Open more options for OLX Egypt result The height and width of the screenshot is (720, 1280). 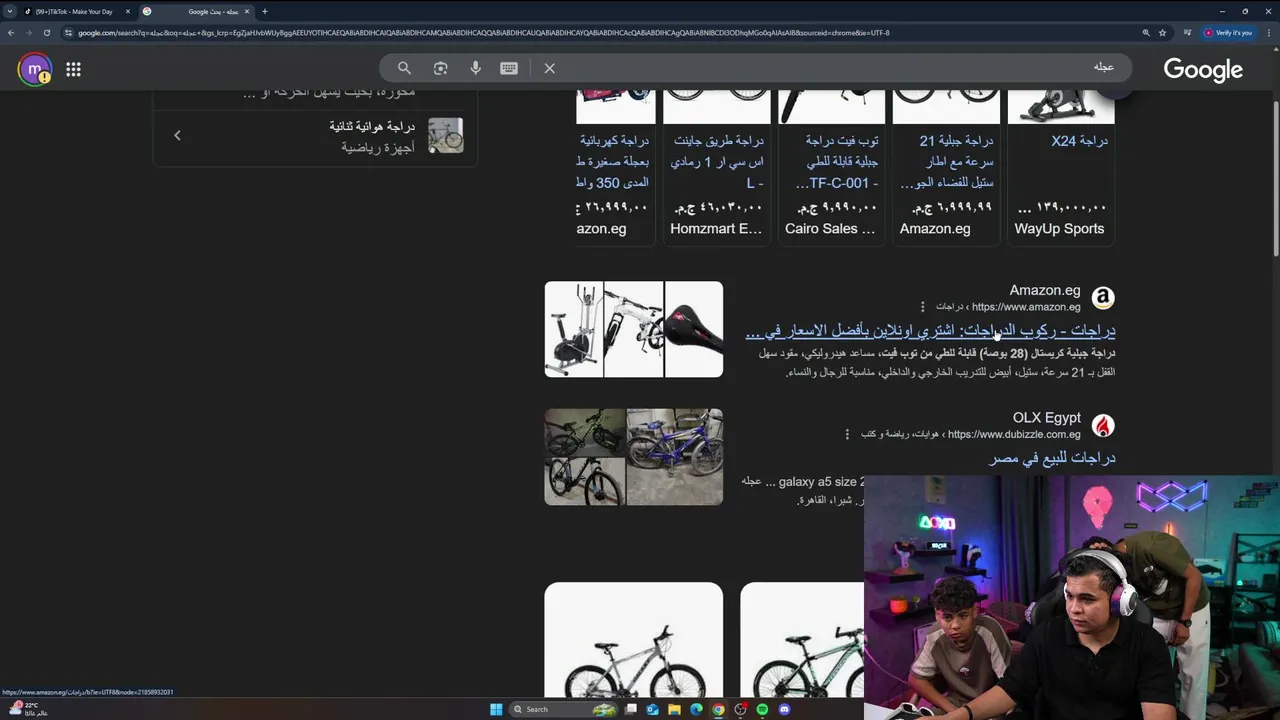847,434
